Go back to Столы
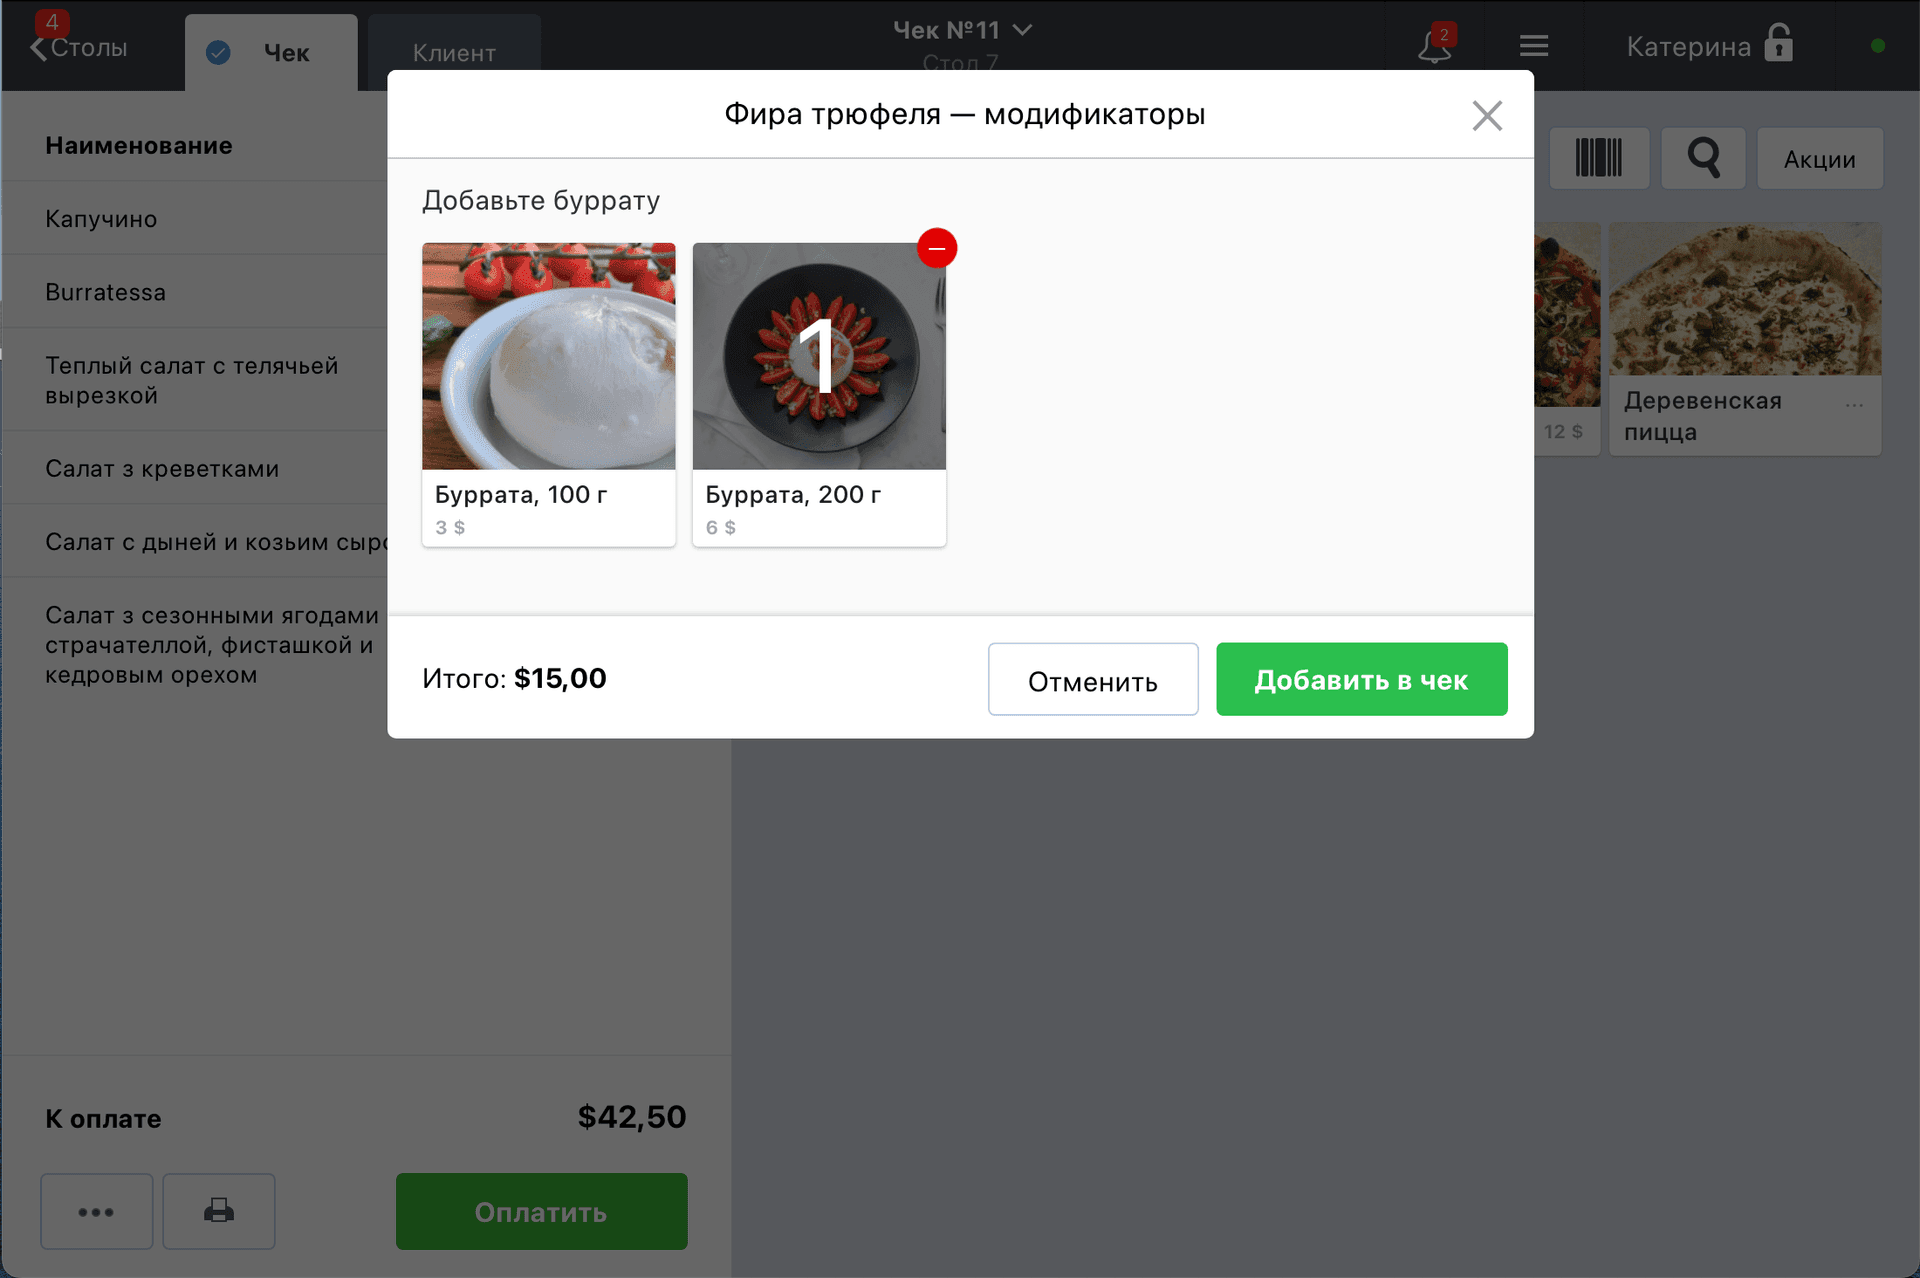The width and height of the screenshot is (1920, 1278). point(79,47)
